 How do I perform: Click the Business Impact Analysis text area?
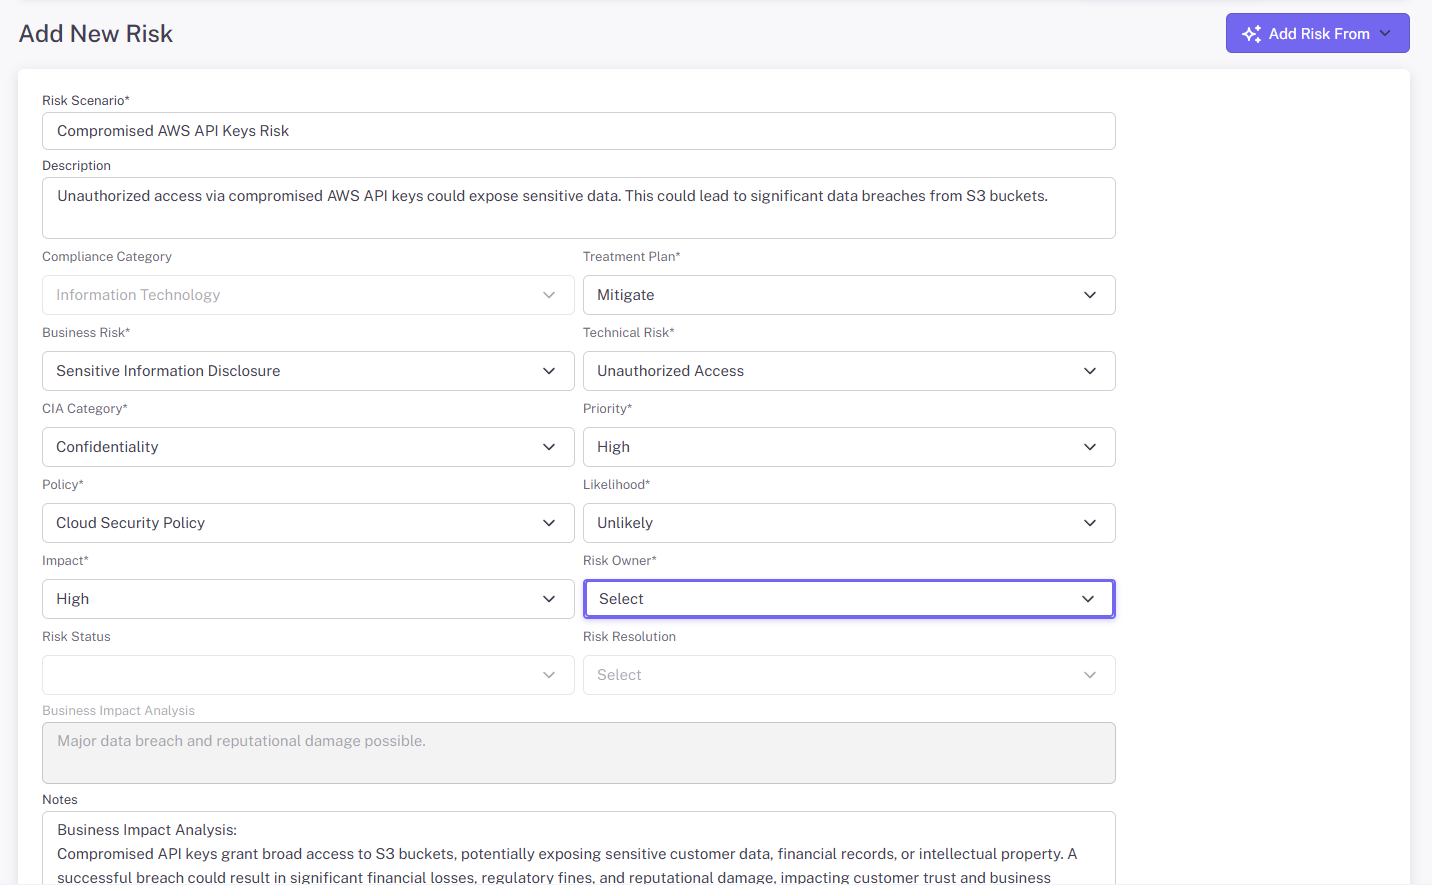point(578,753)
